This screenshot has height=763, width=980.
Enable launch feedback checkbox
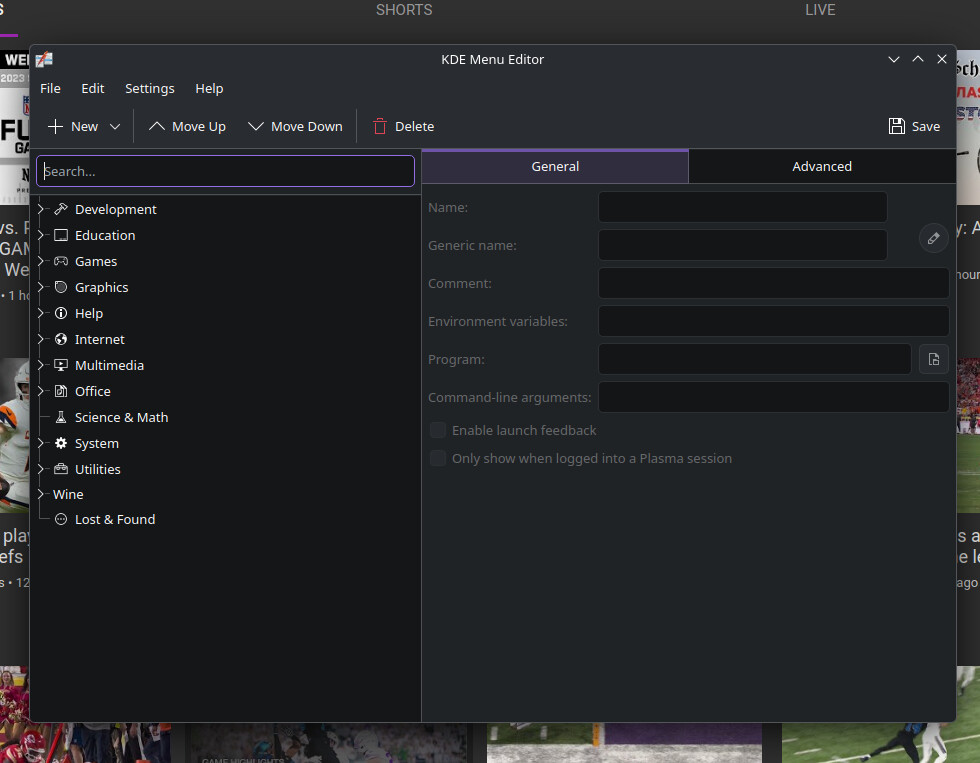click(438, 430)
